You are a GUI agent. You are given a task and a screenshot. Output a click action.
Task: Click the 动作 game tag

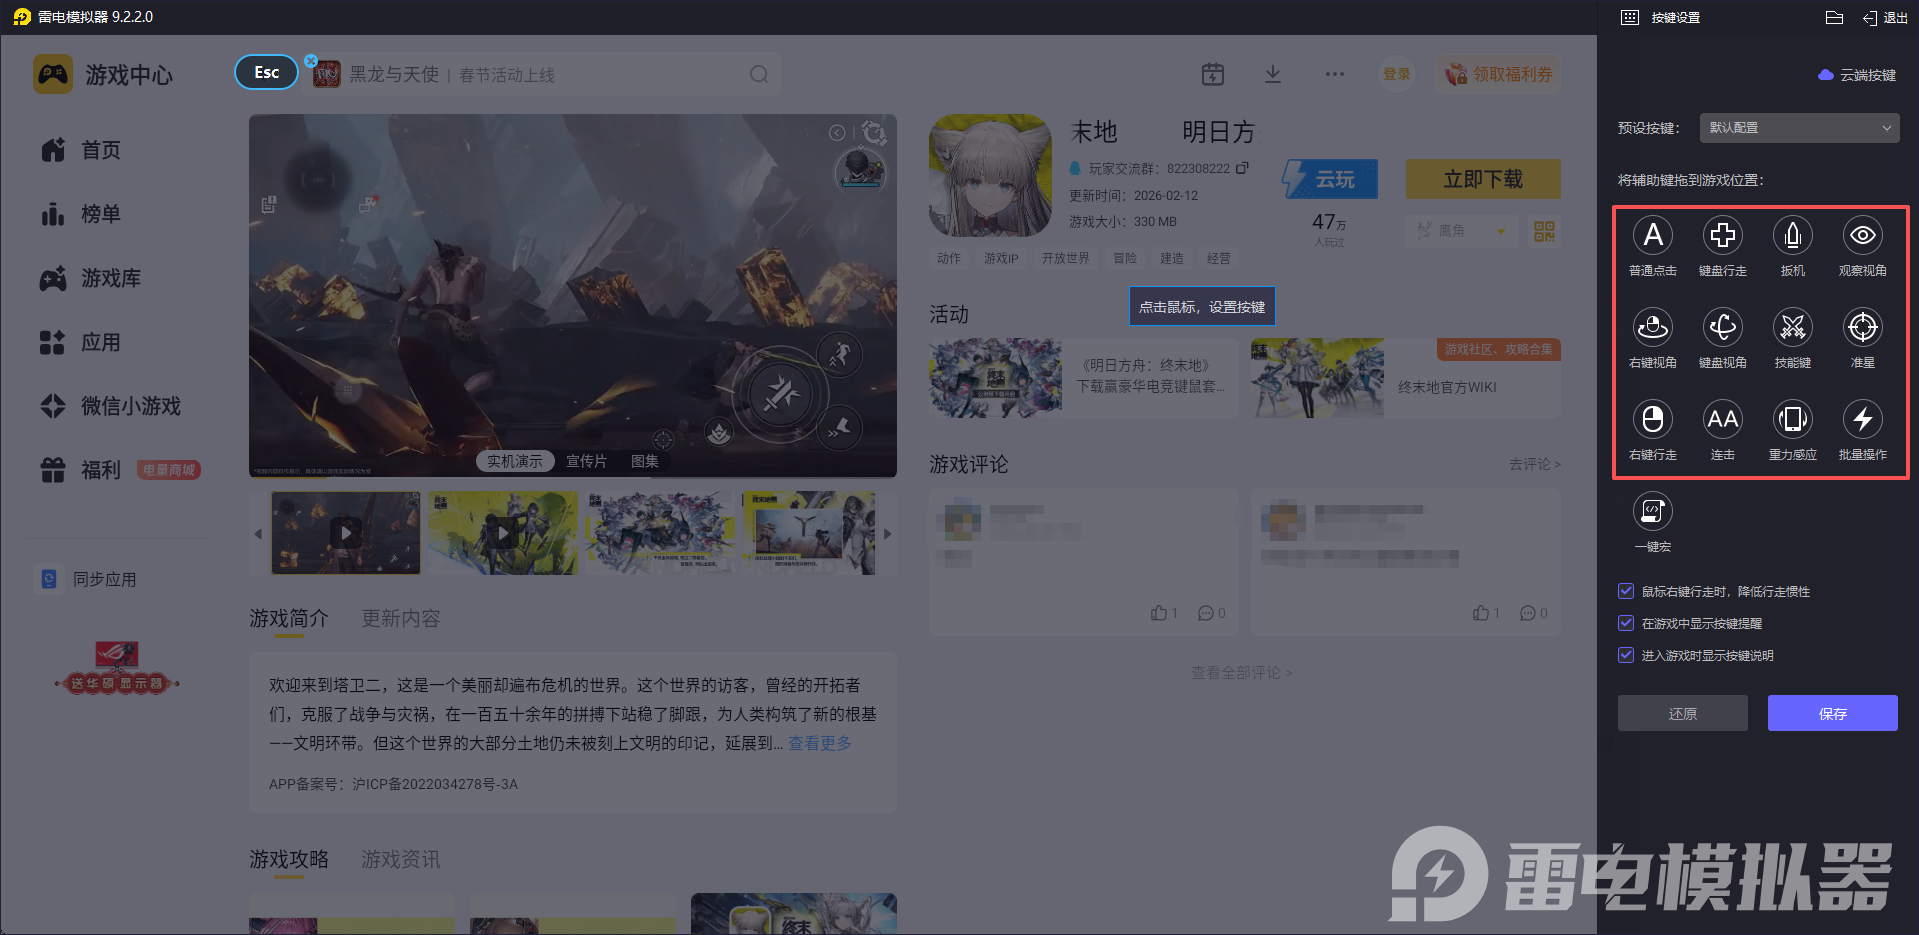coord(949,258)
